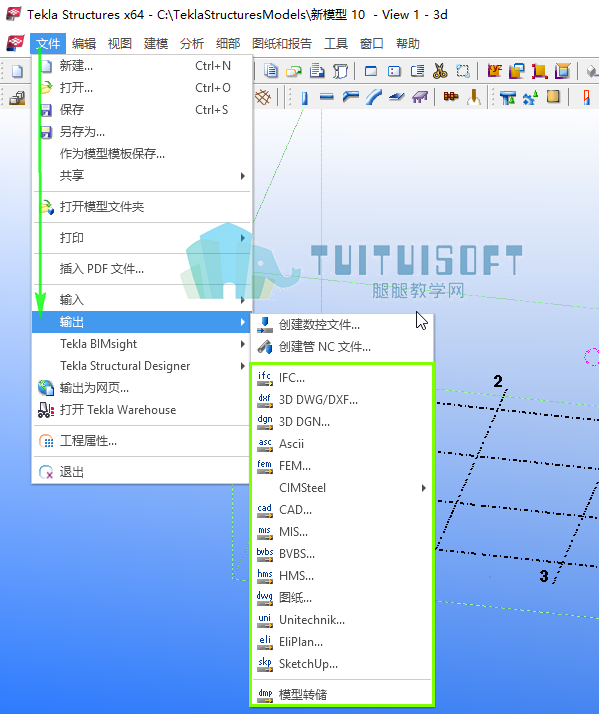The image size is (599, 714).
Task: Click the T-shaped concrete component icon
Action: coord(507,97)
